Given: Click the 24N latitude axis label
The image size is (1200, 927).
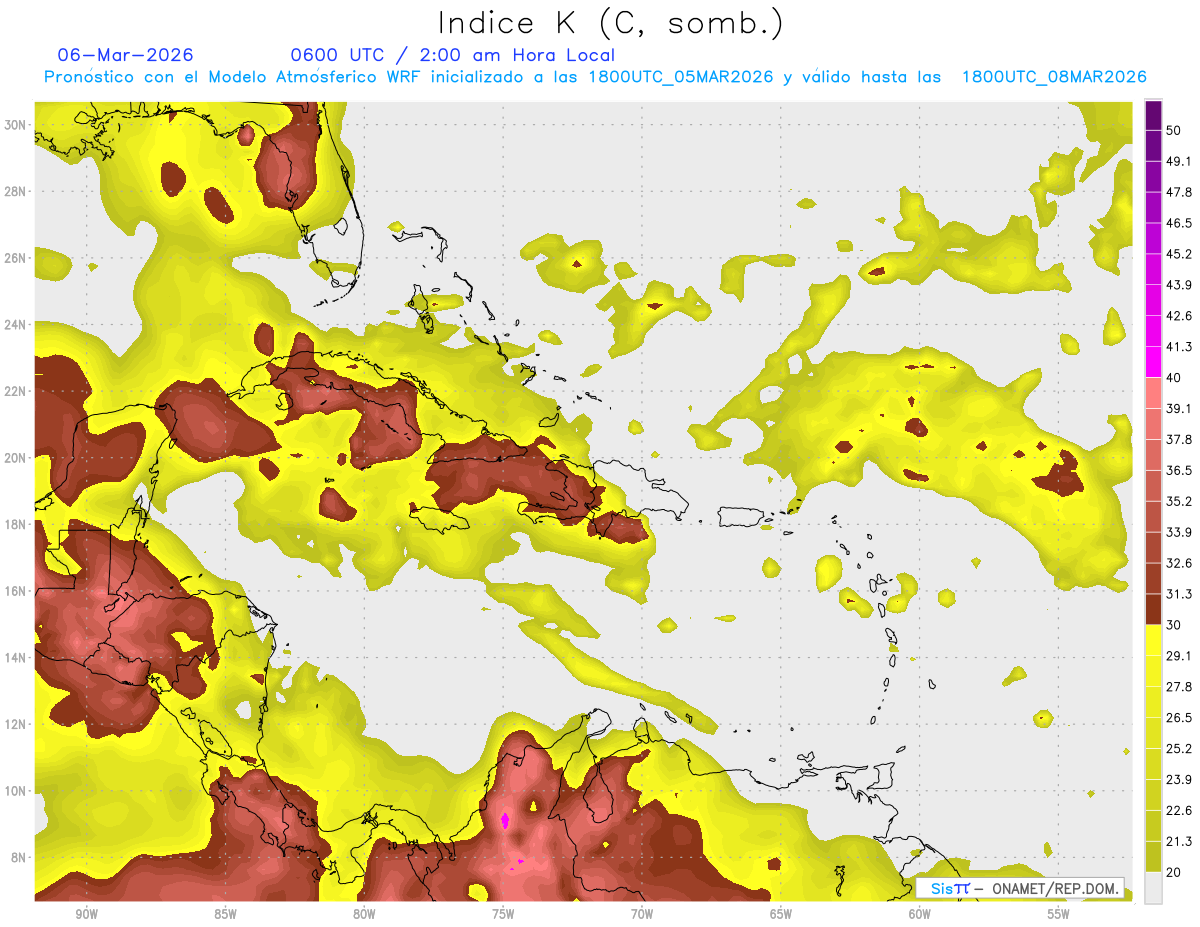Looking at the screenshot, I should [x=16, y=325].
